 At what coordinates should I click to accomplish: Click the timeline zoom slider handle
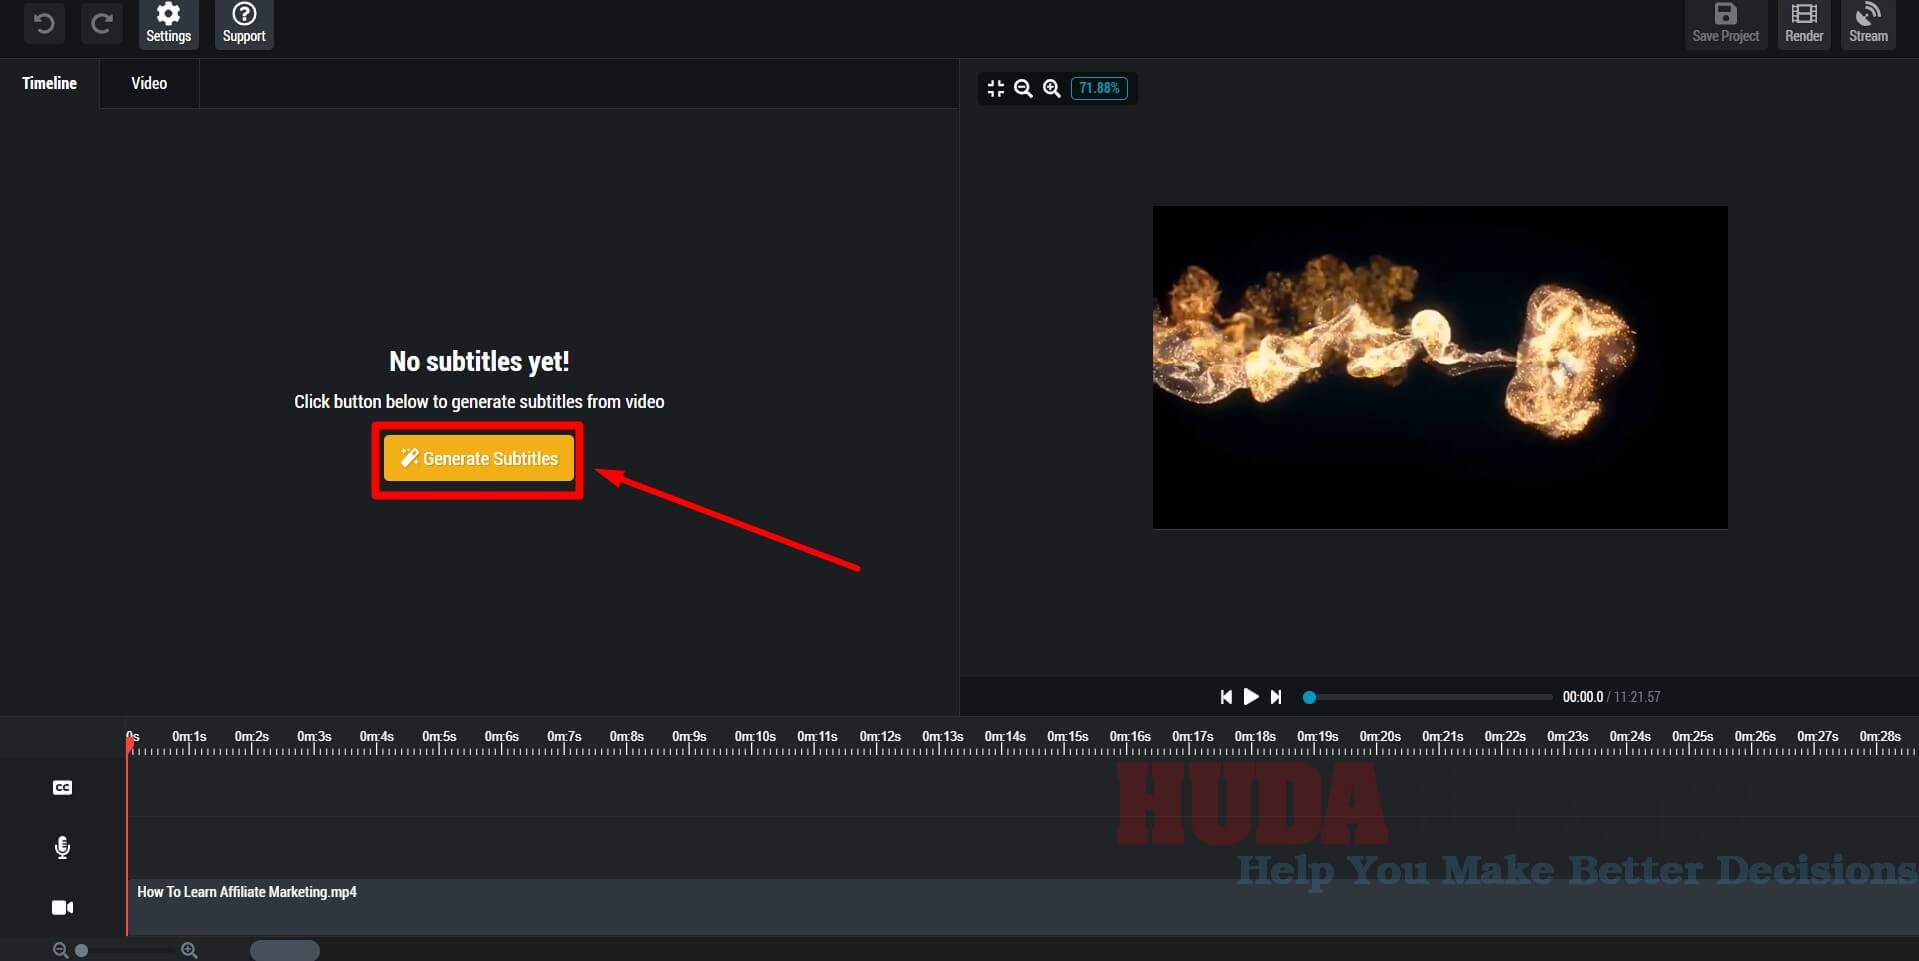82,950
